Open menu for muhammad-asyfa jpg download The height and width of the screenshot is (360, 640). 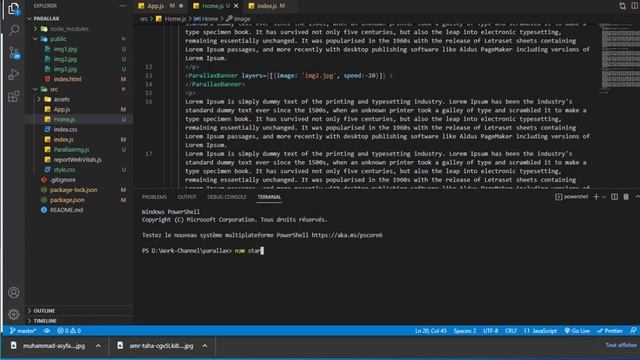pos(98,346)
